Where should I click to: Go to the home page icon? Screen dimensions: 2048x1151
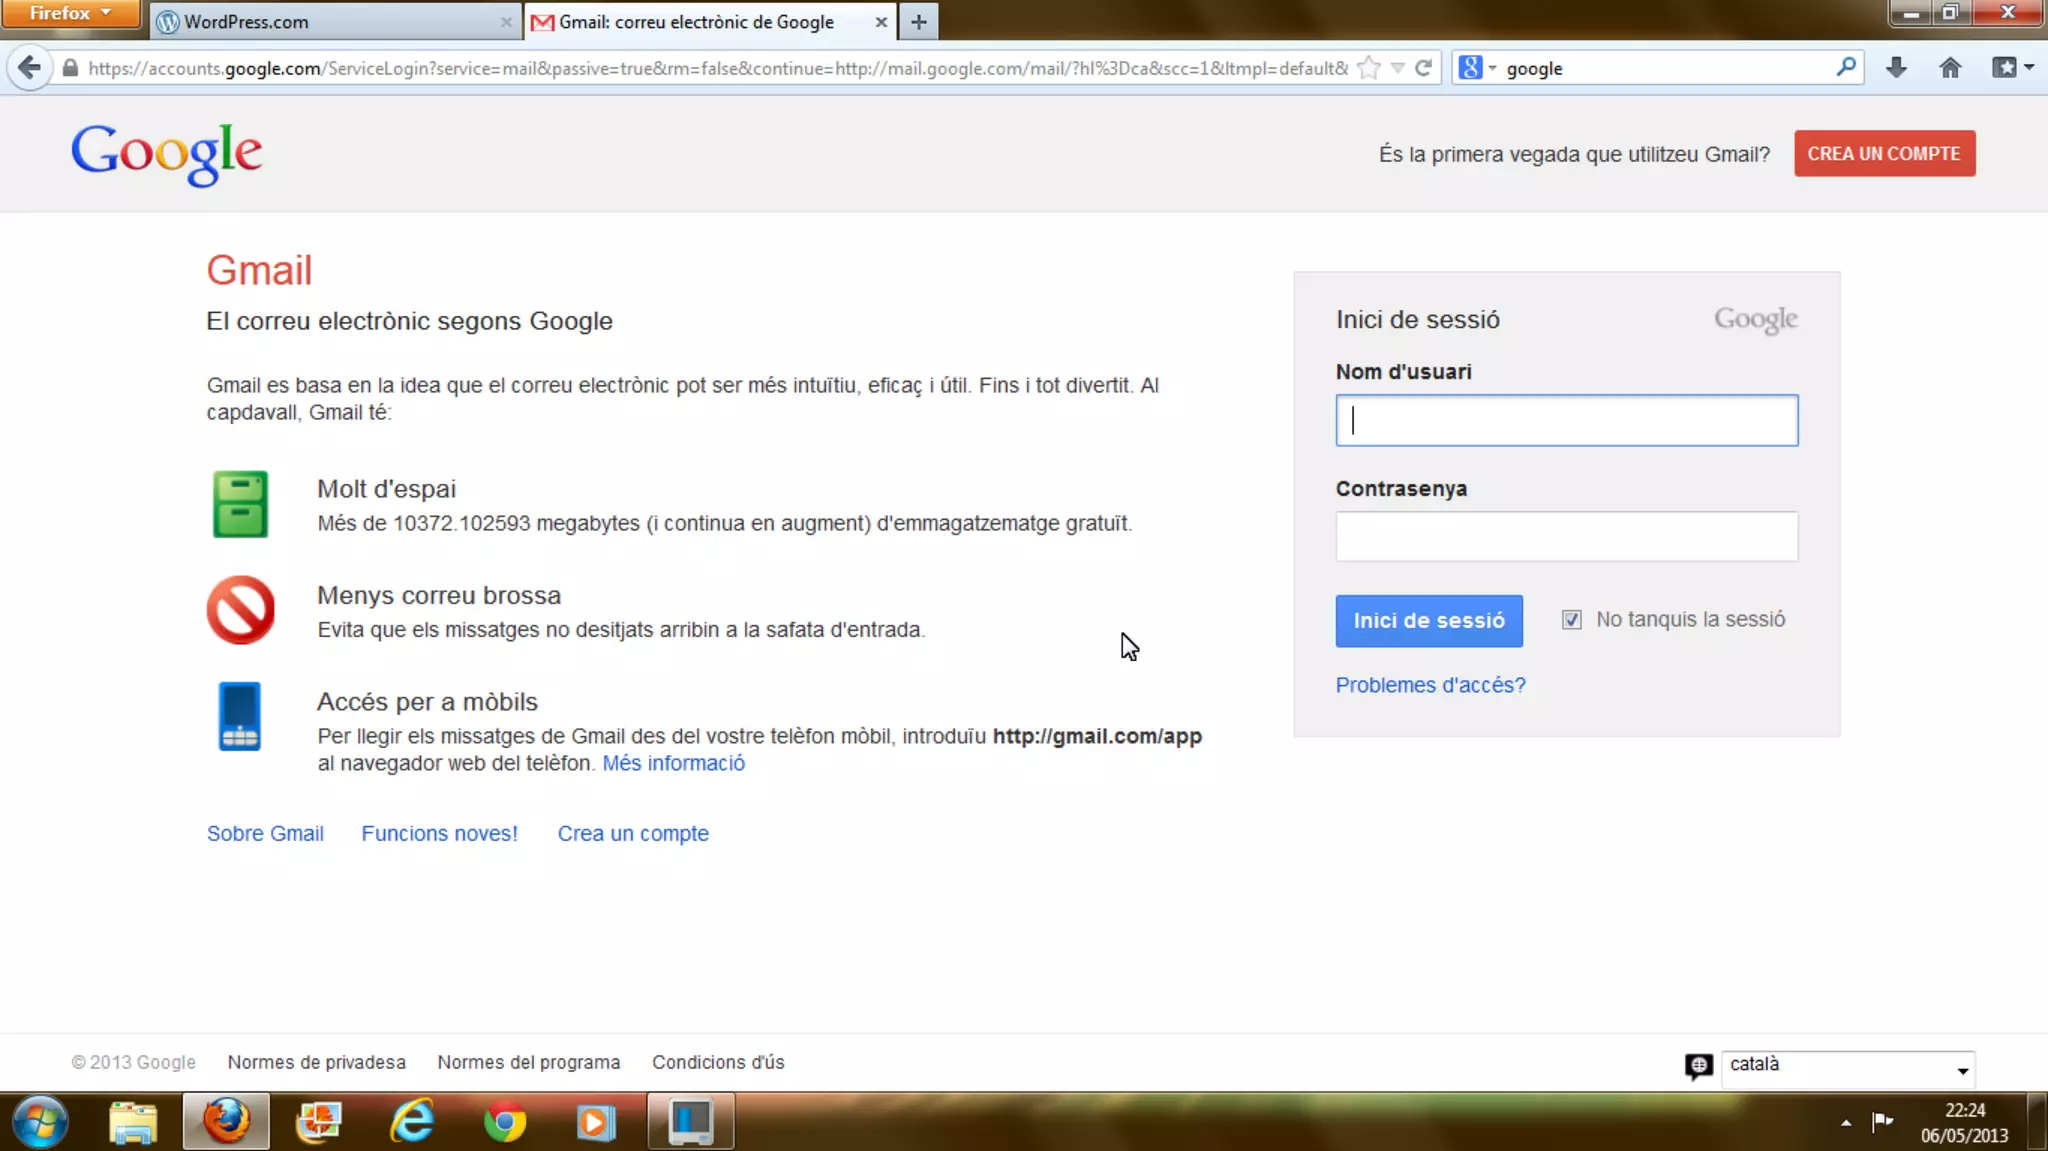(1950, 68)
